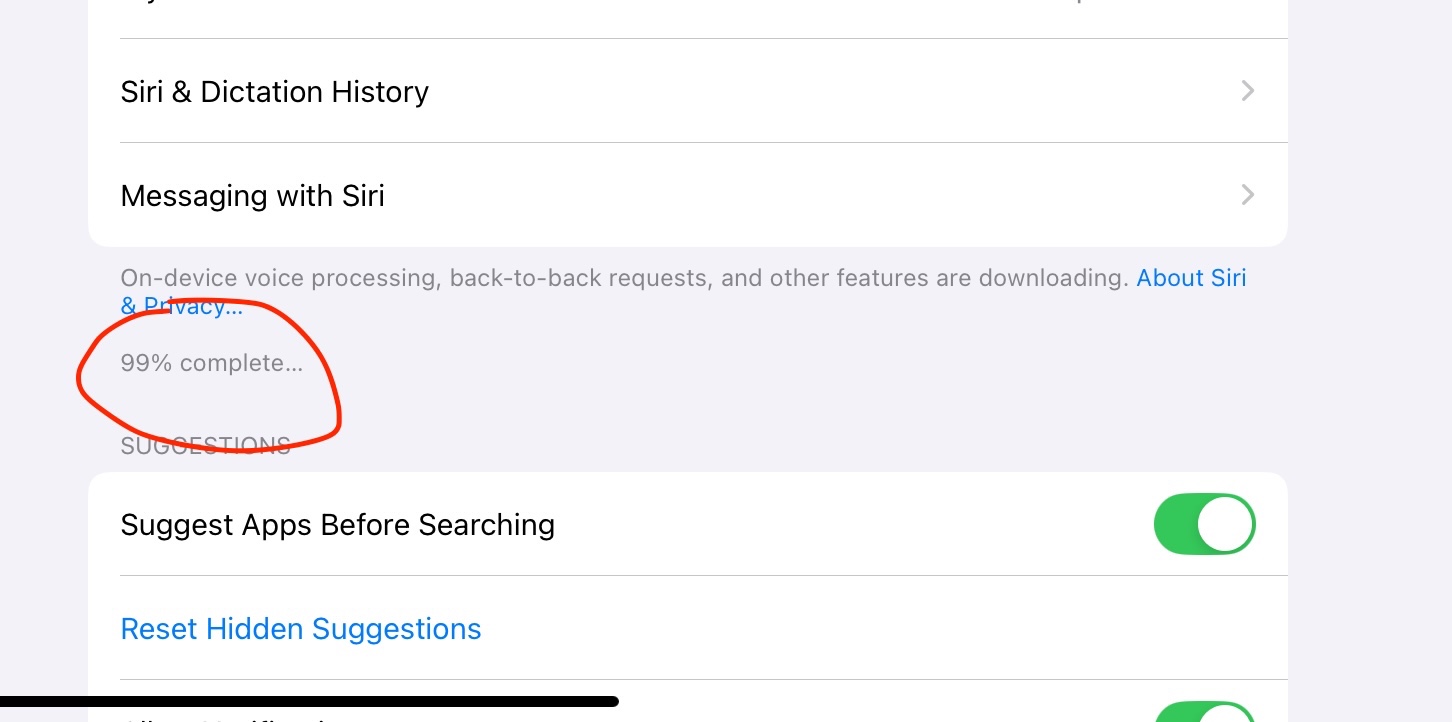
Task: Expand the Siri & Dictation History settings
Action: point(688,91)
